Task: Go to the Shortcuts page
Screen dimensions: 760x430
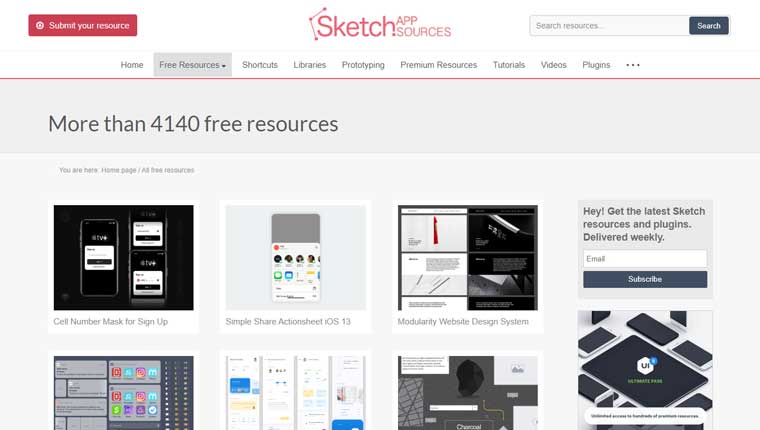Action: (260, 65)
